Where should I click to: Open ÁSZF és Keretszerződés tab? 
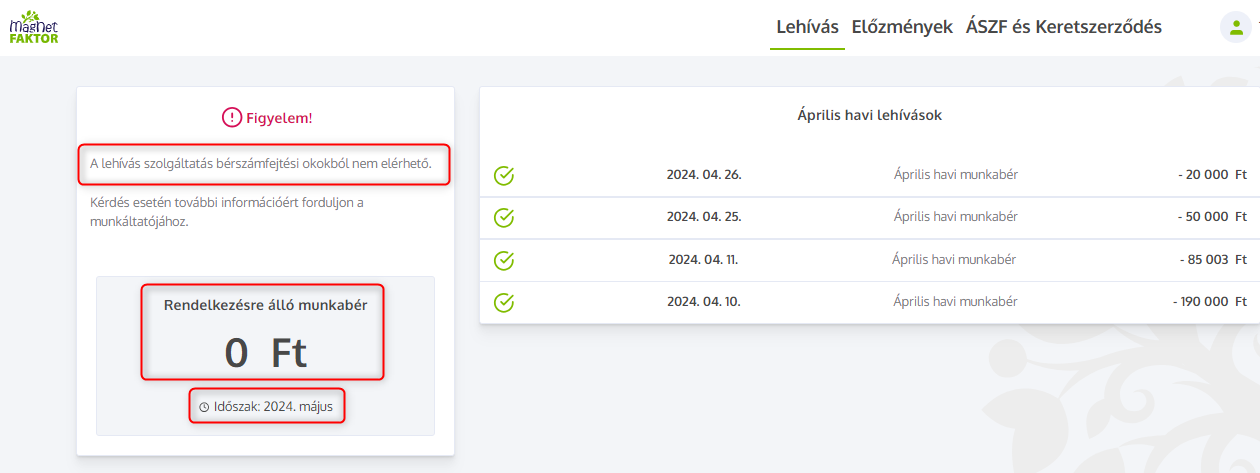click(1063, 27)
